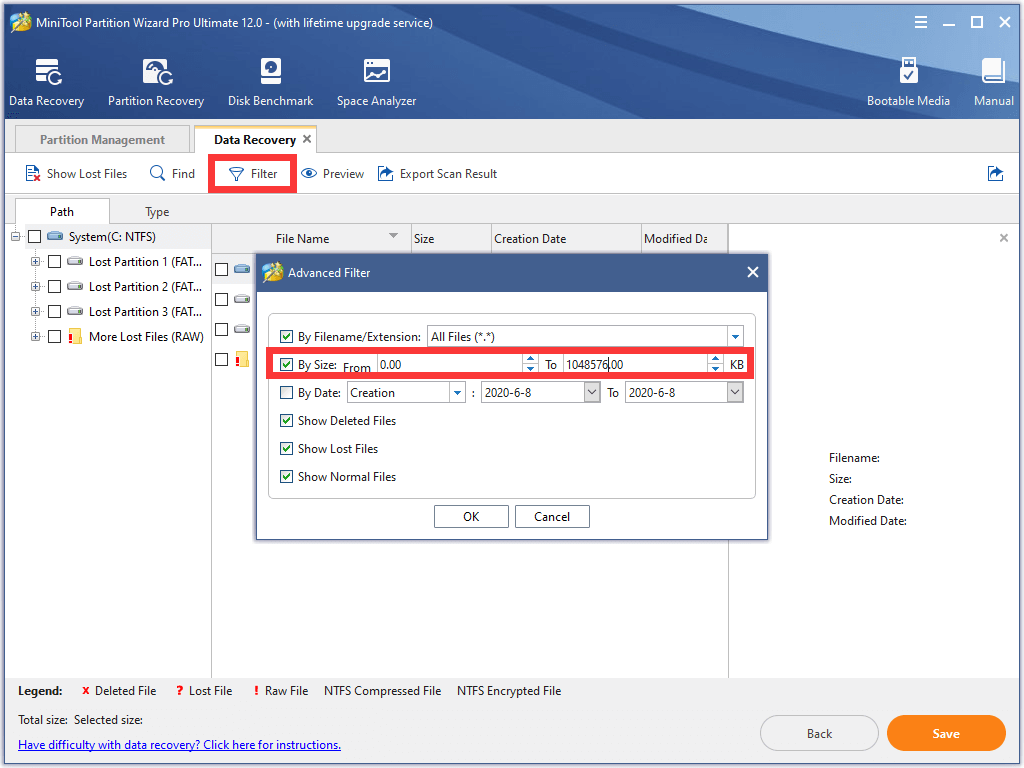
Task: Open the end date picker after To
Action: (x=735, y=392)
